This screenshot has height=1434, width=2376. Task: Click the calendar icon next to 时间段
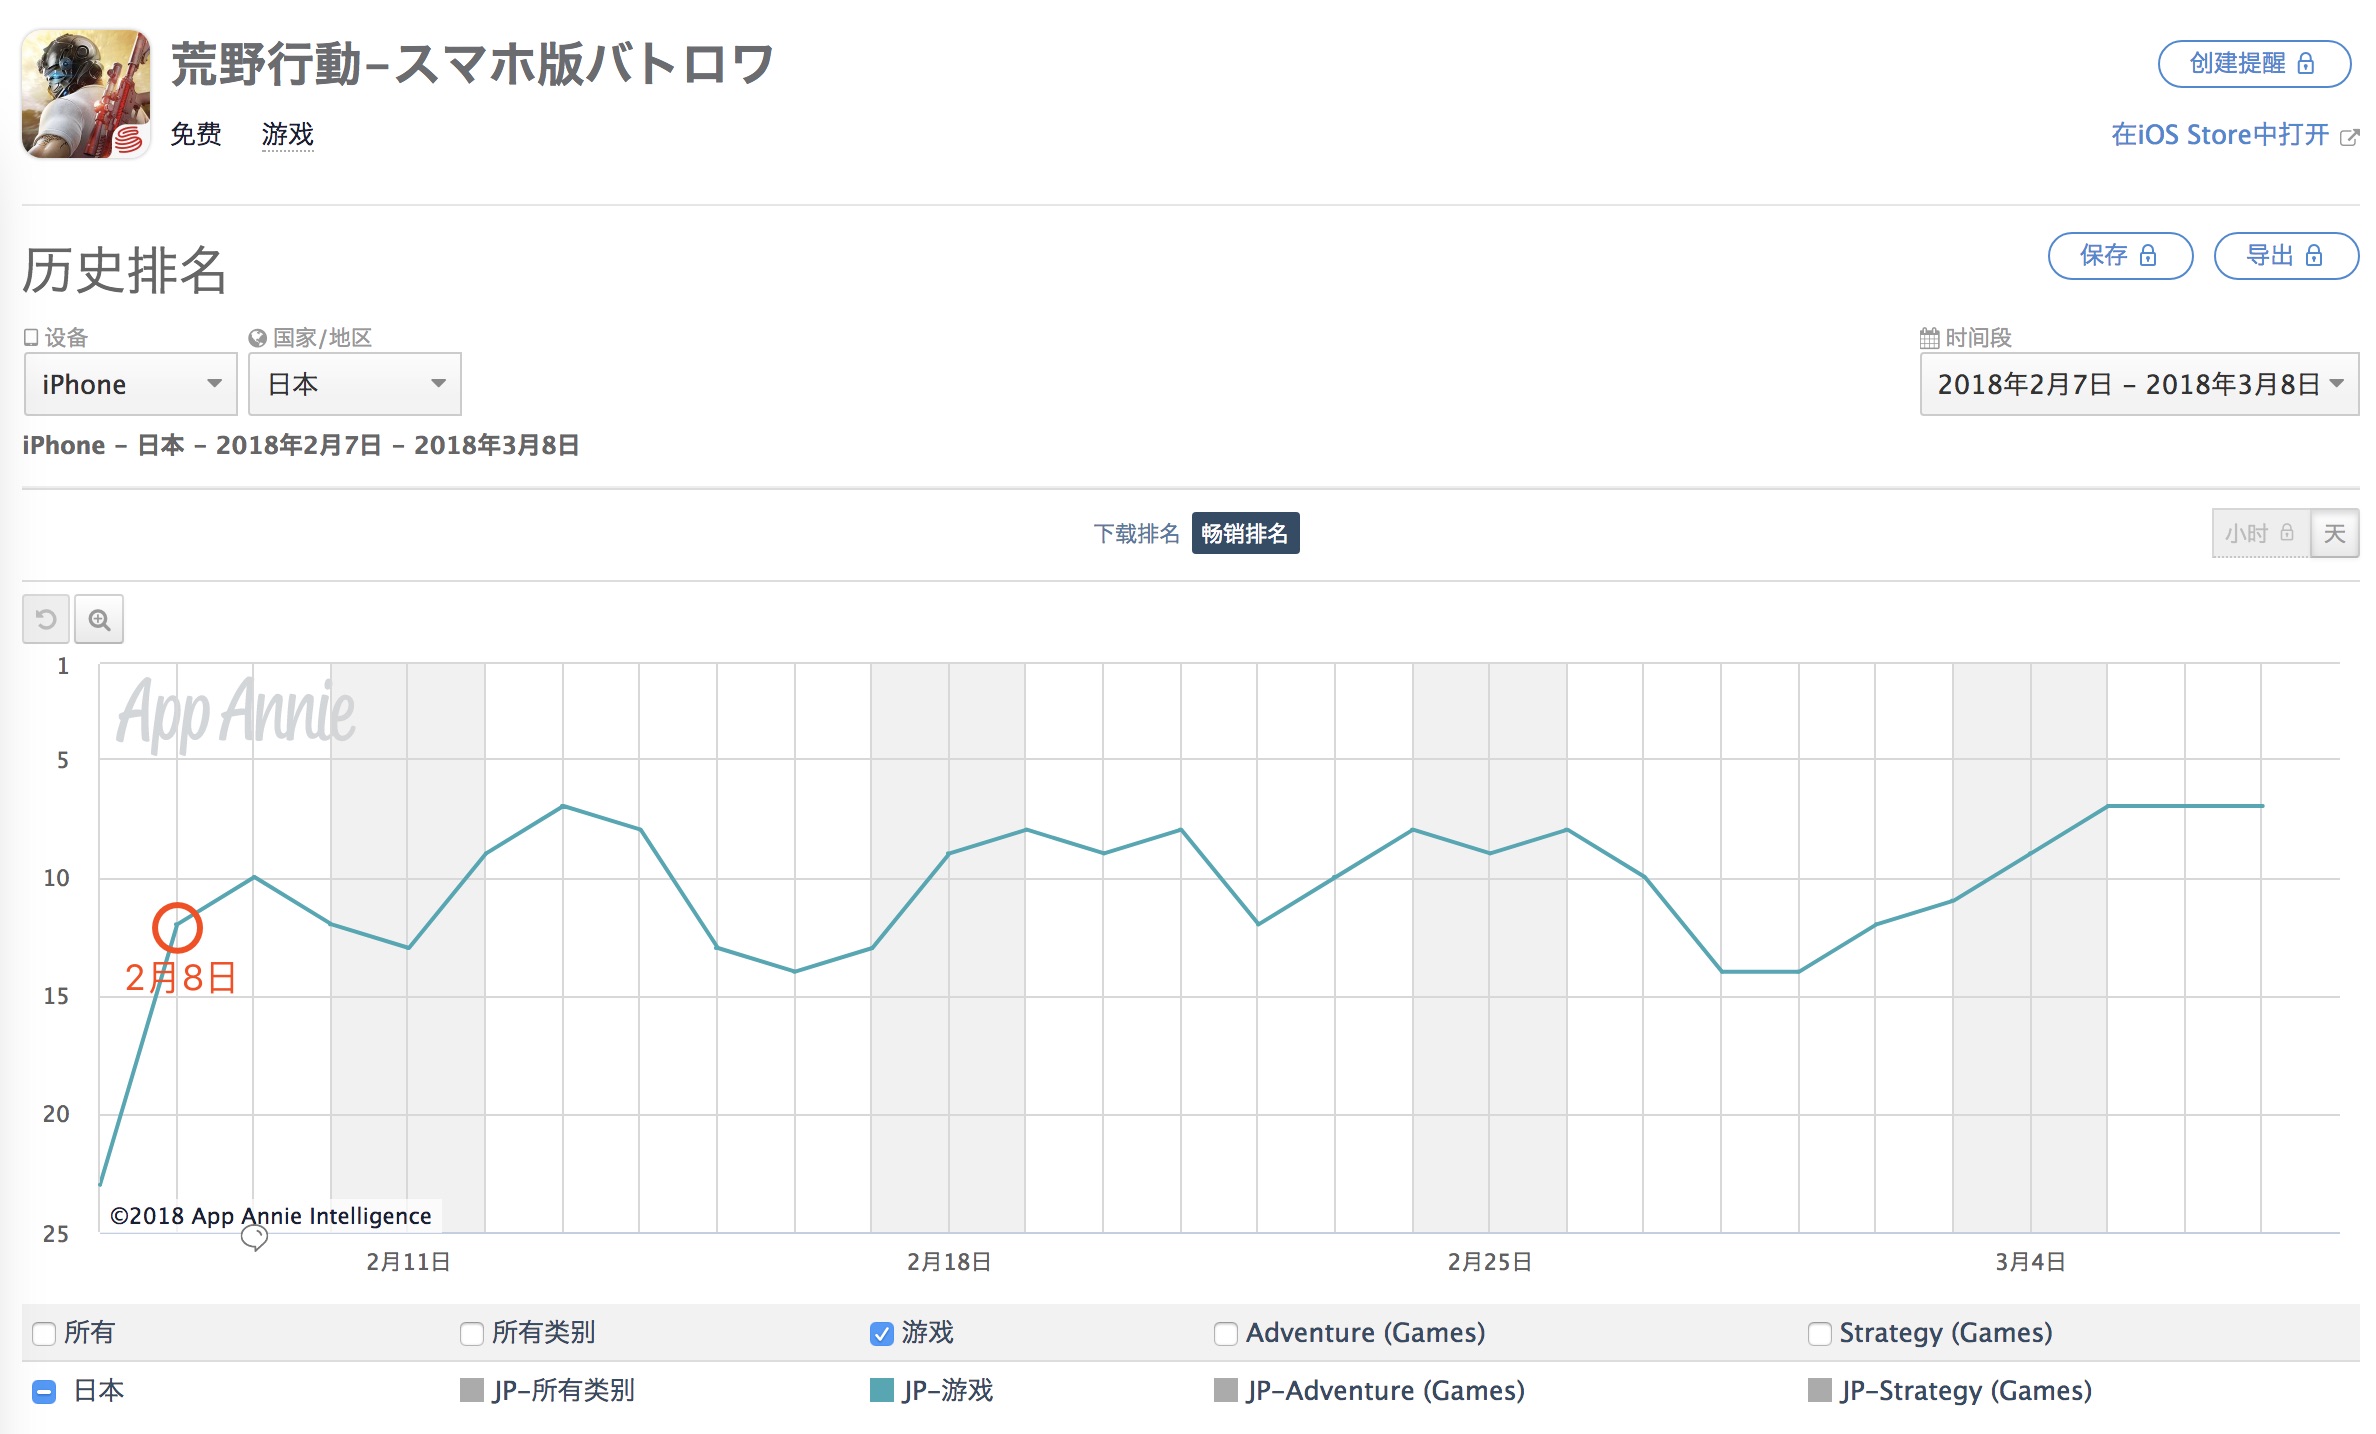point(1929,338)
